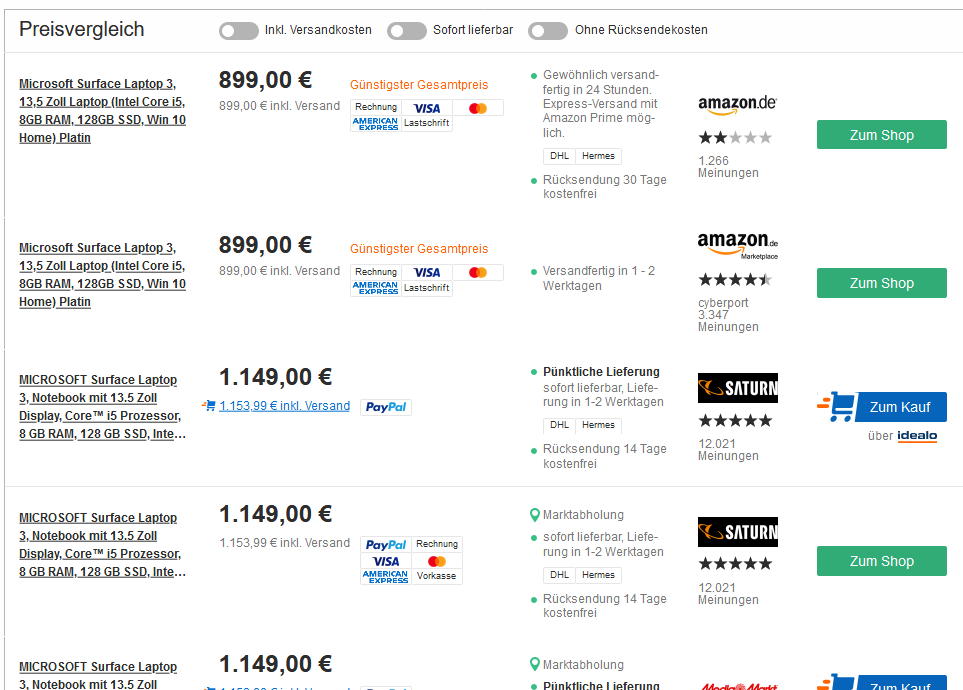The height and width of the screenshot is (690, 963).
Task: Click the cyberport 3.347 Meinungen text
Action: [x=728, y=315]
